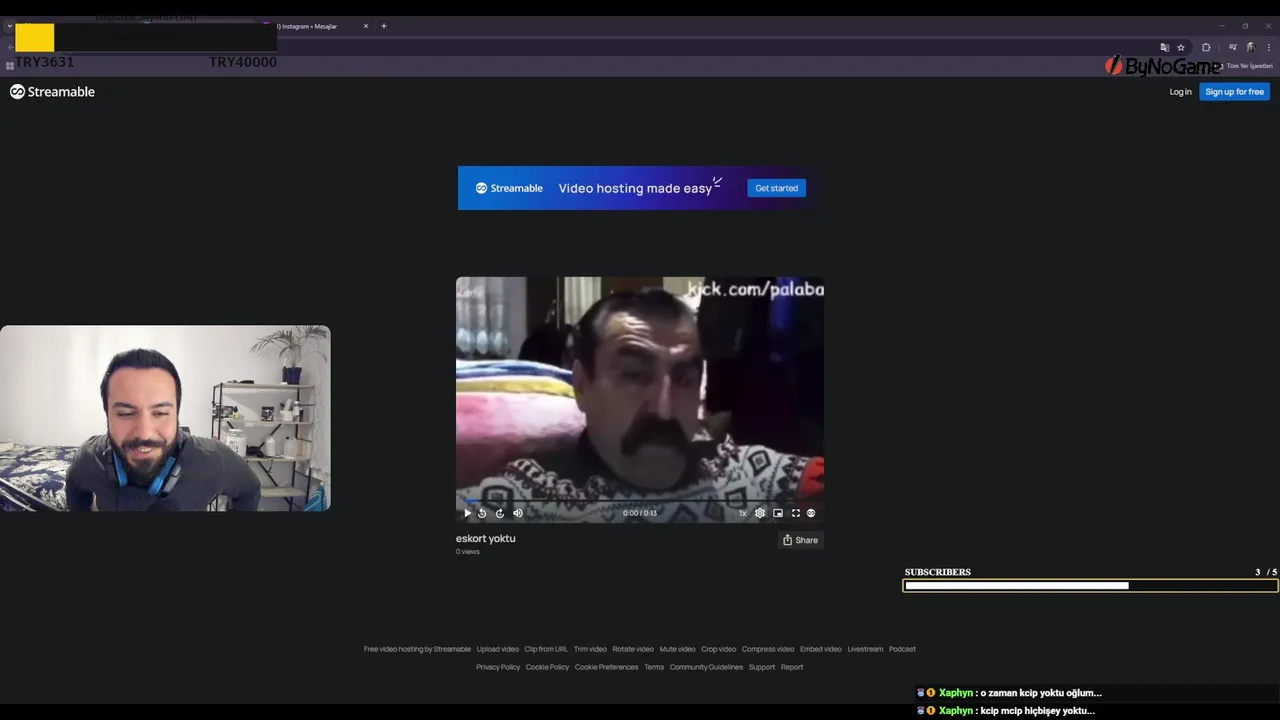
Task: Click the translate page icon in address bar
Action: tap(1165, 47)
